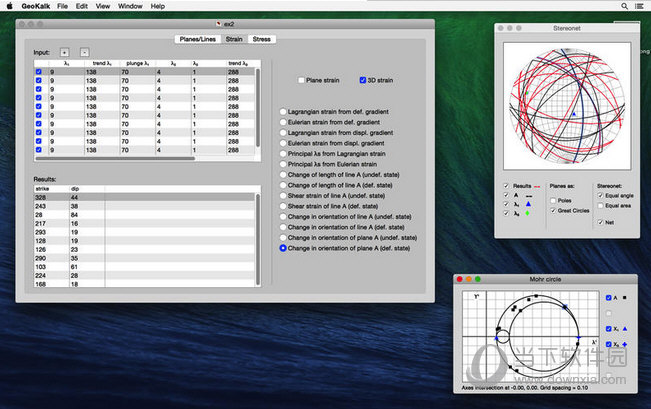Open the Window menu

pos(130,6)
